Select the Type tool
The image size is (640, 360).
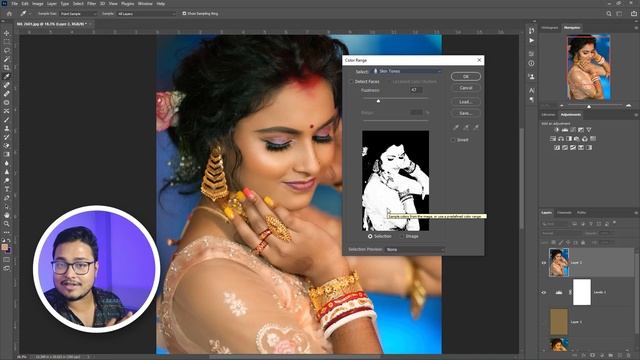point(7,189)
